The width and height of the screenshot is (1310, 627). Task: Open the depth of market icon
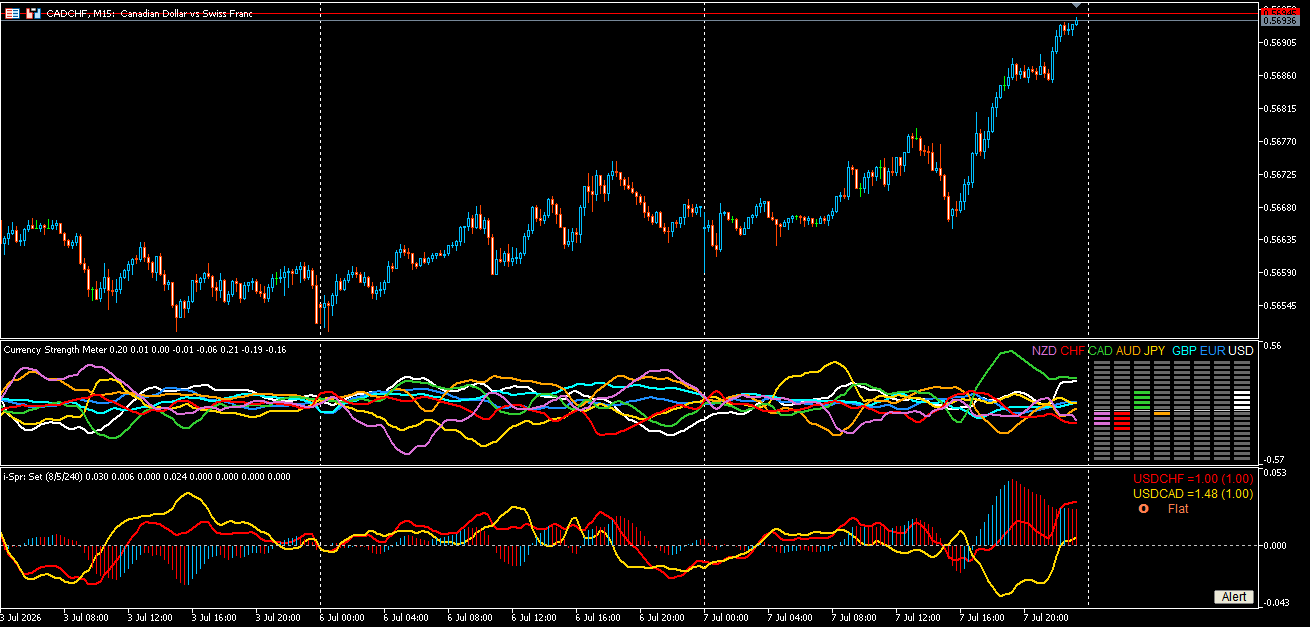[33, 14]
